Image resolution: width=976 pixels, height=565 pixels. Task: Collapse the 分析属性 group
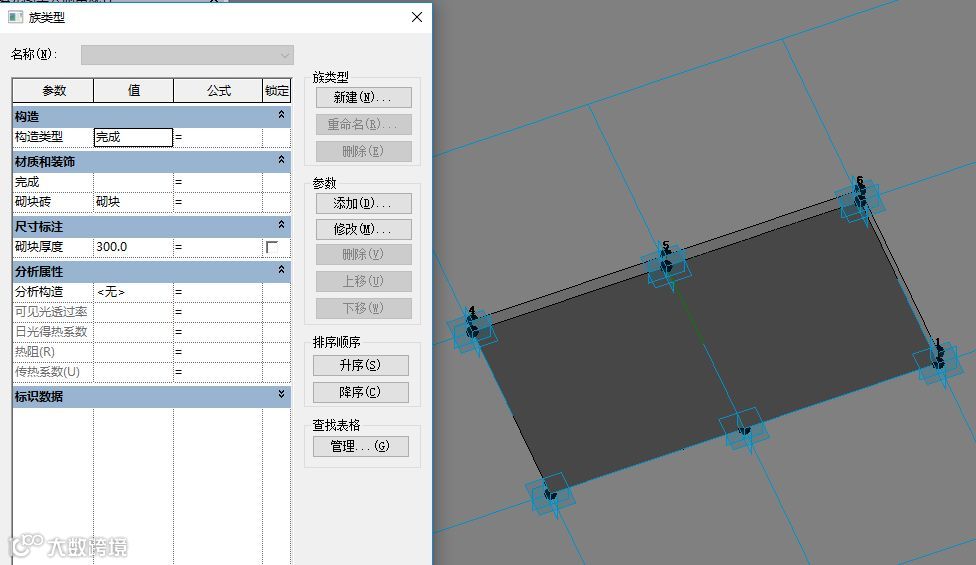[281, 269]
